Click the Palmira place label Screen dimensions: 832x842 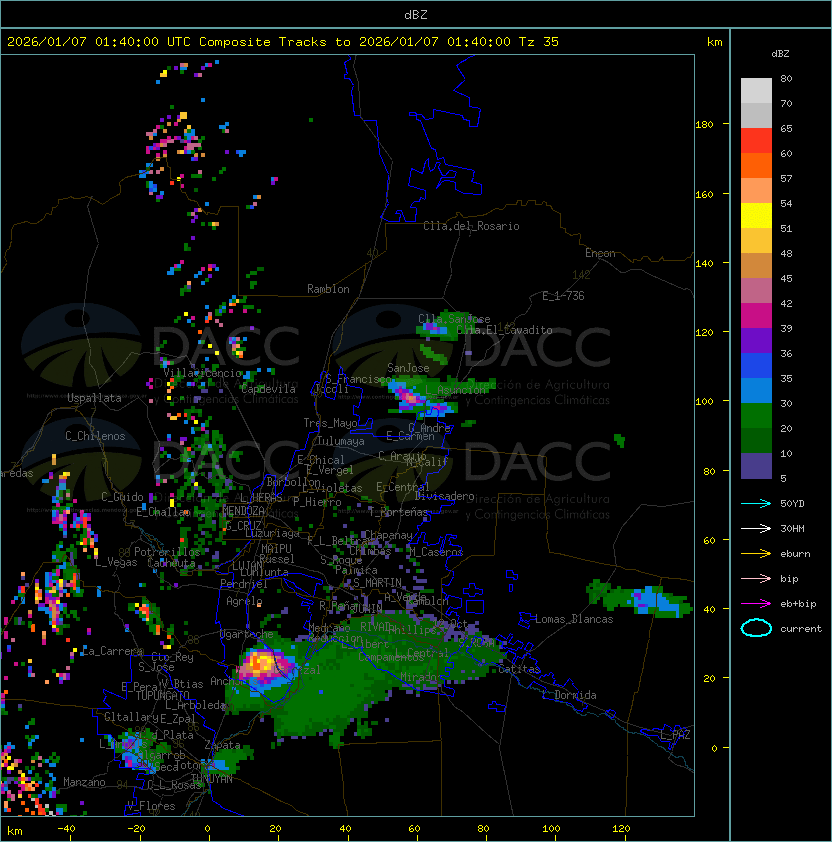pos(356,570)
